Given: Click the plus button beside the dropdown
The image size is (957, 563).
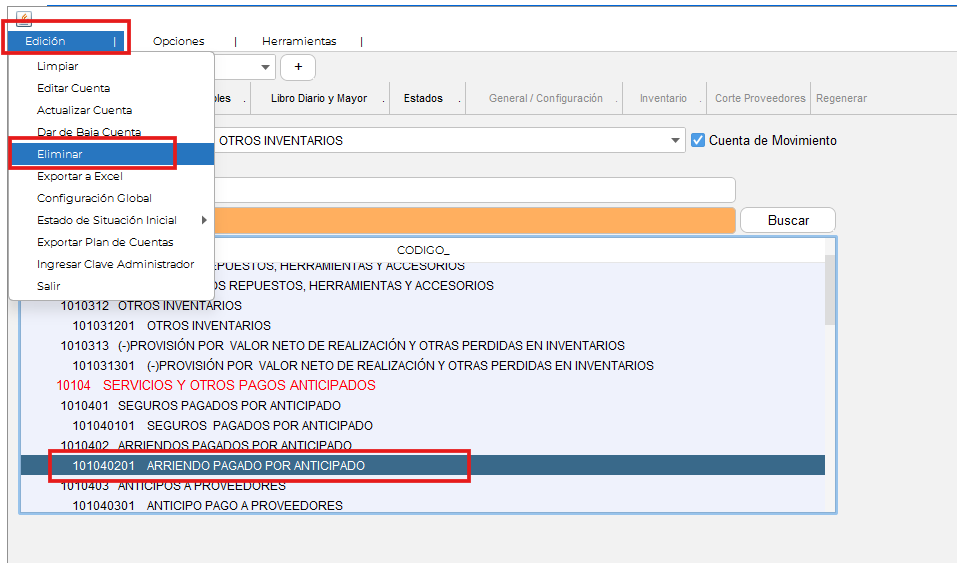Looking at the screenshot, I should coord(297,67).
